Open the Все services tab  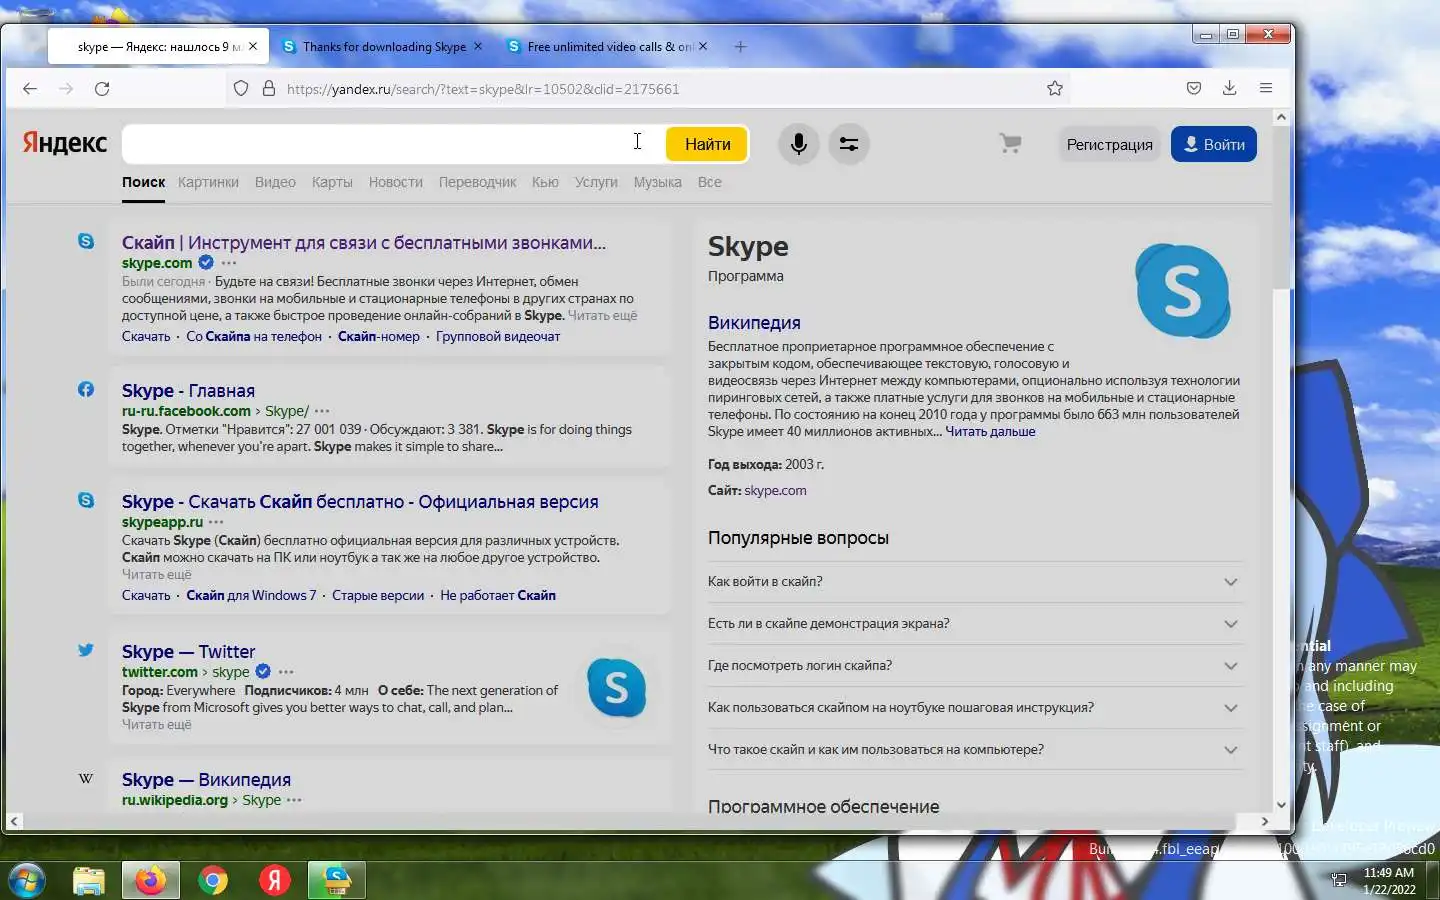coord(709,182)
